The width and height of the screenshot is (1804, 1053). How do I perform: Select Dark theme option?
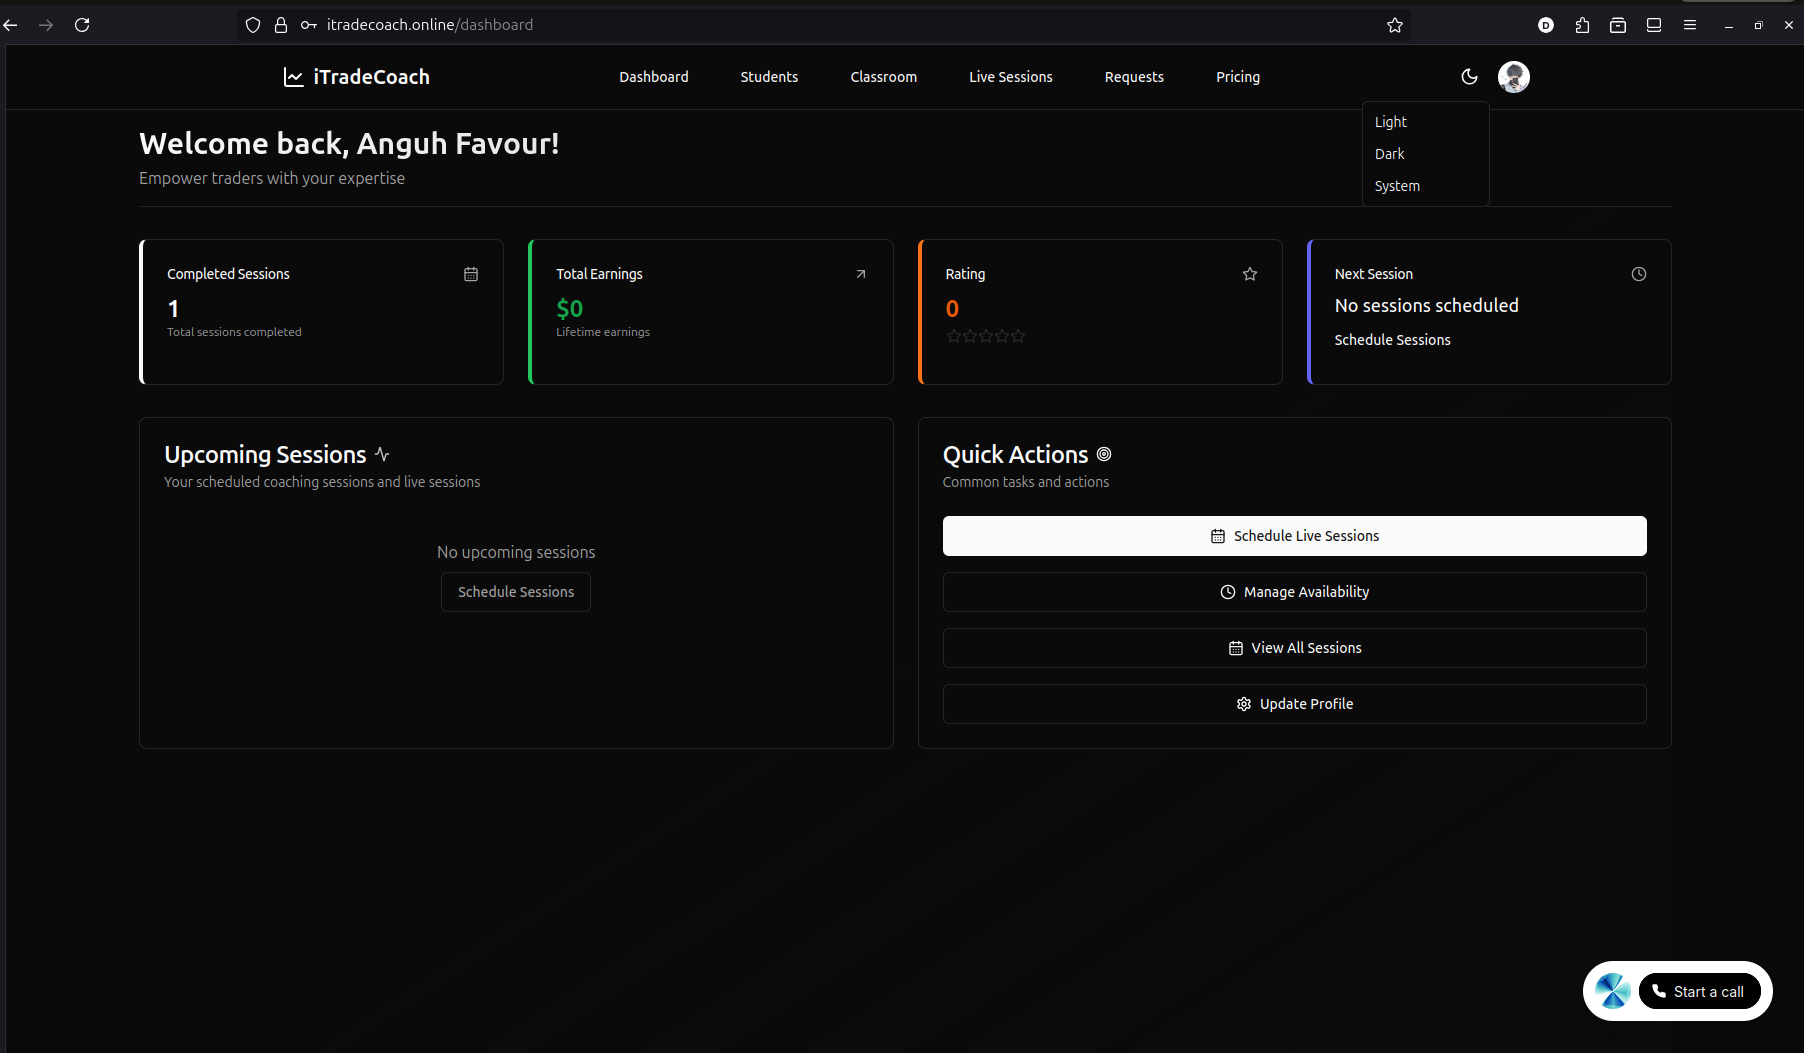click(1425, 154)
